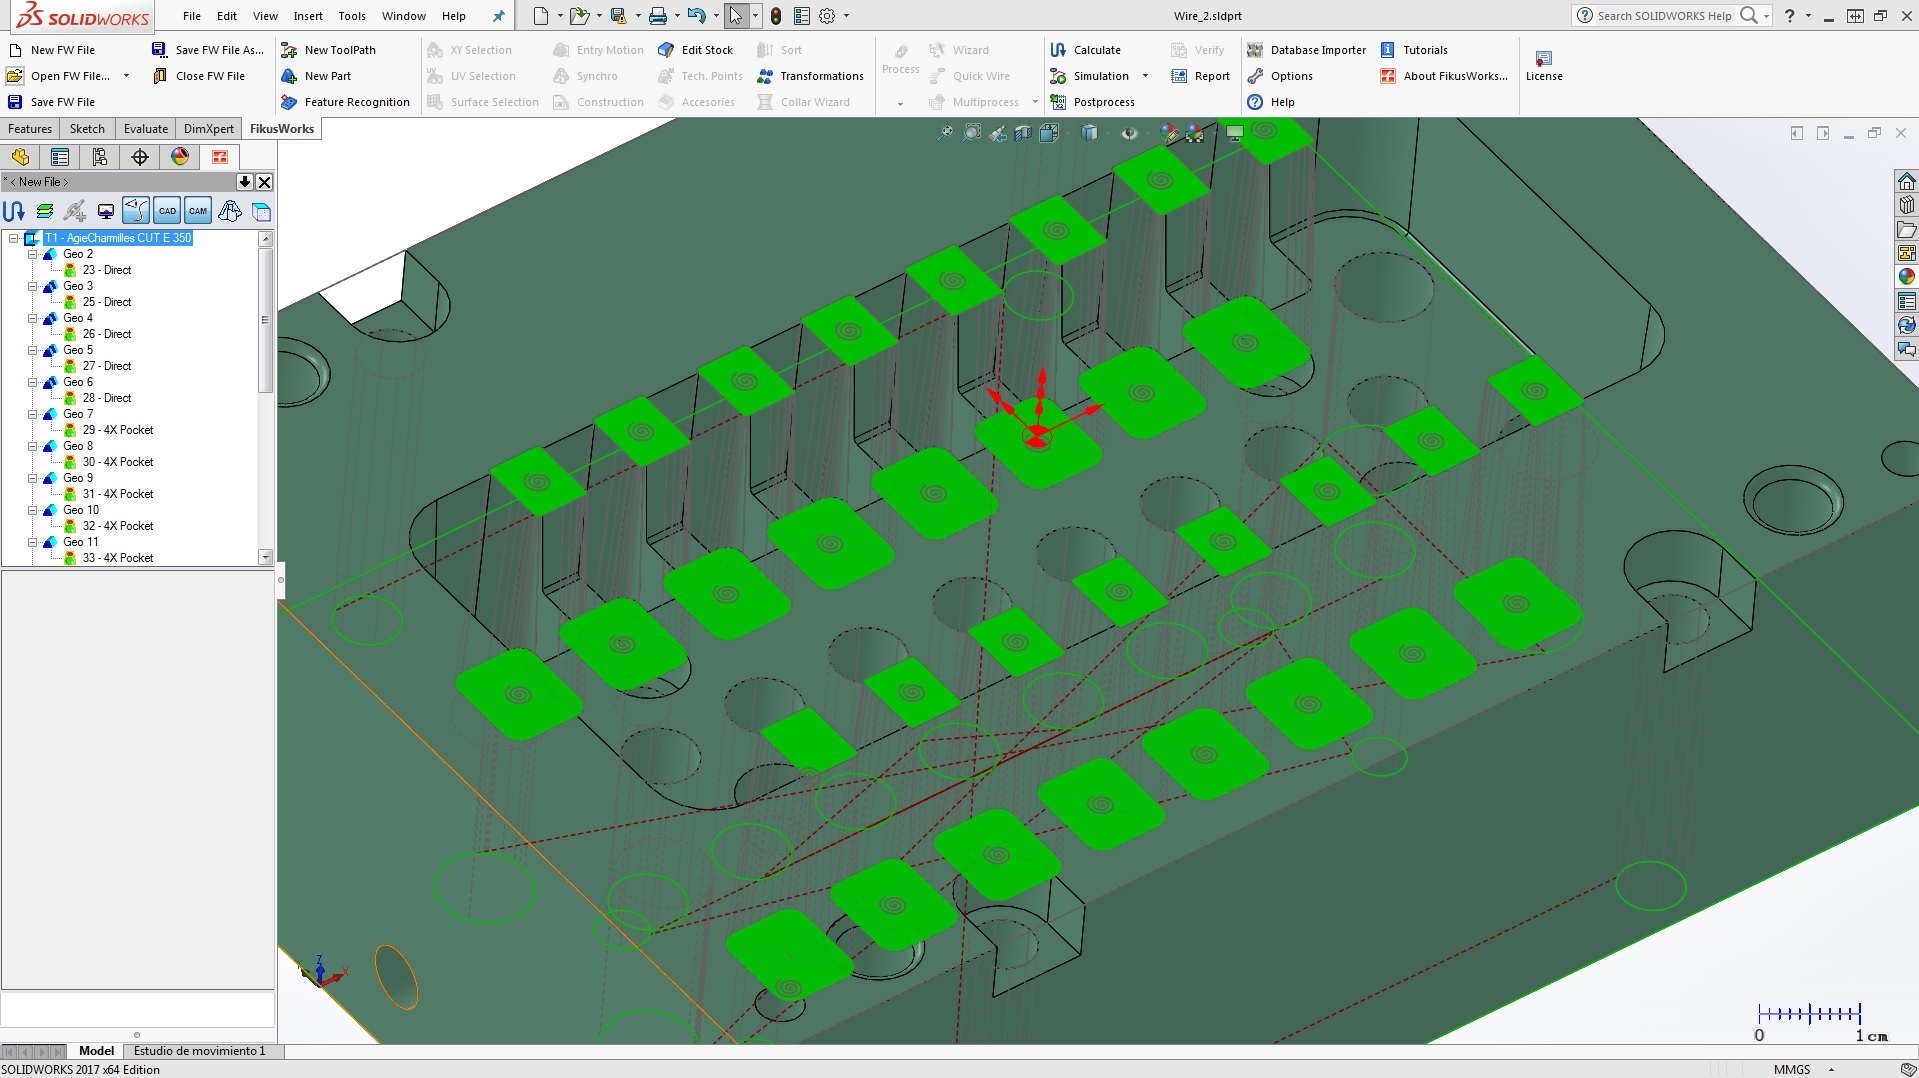
Task: Click the CAD mode button in FikusWorks panel
Action: tap(166, 211)
